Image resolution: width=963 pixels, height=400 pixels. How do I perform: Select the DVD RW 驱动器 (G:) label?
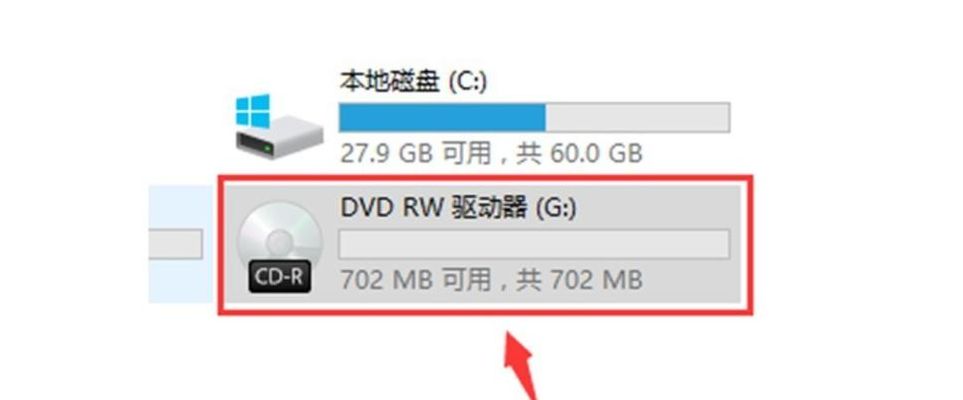[x=458, y=208]
